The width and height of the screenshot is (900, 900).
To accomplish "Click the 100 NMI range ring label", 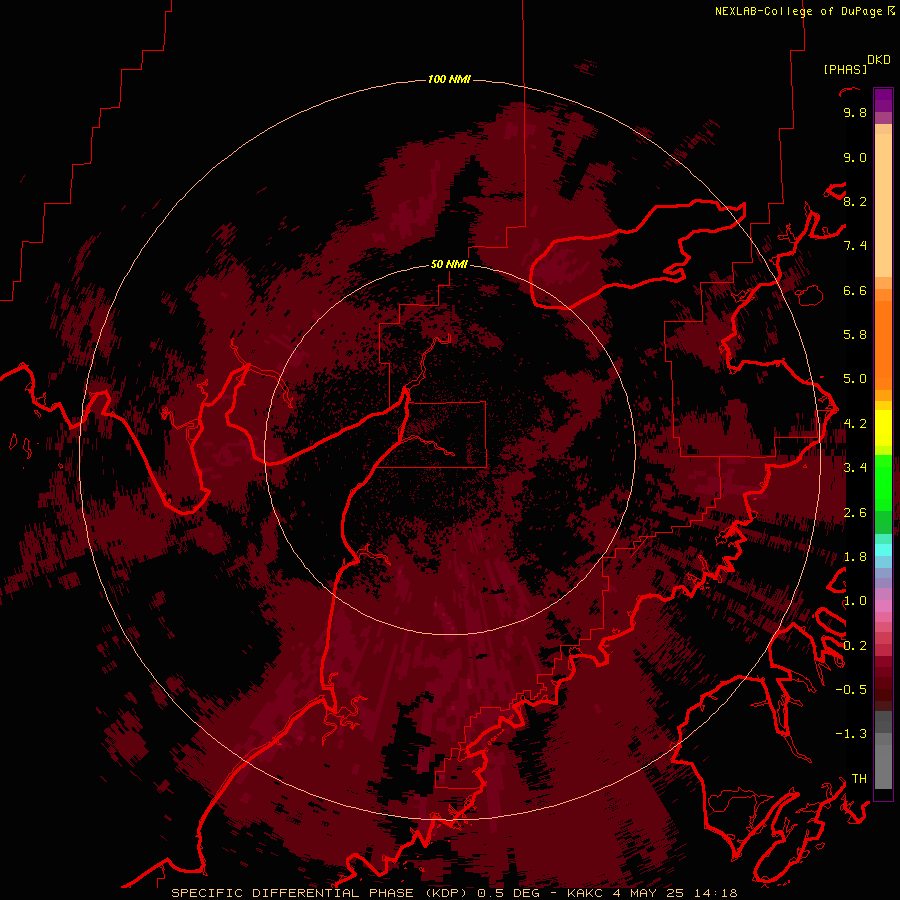I will tap(449, 79).
